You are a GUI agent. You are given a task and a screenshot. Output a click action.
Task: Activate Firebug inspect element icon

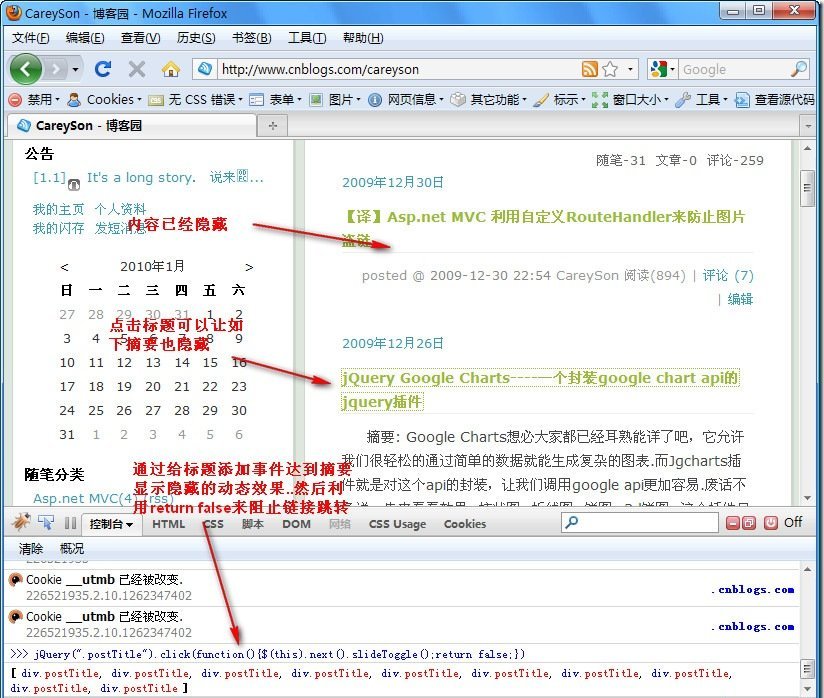click(x=46, y=523)
